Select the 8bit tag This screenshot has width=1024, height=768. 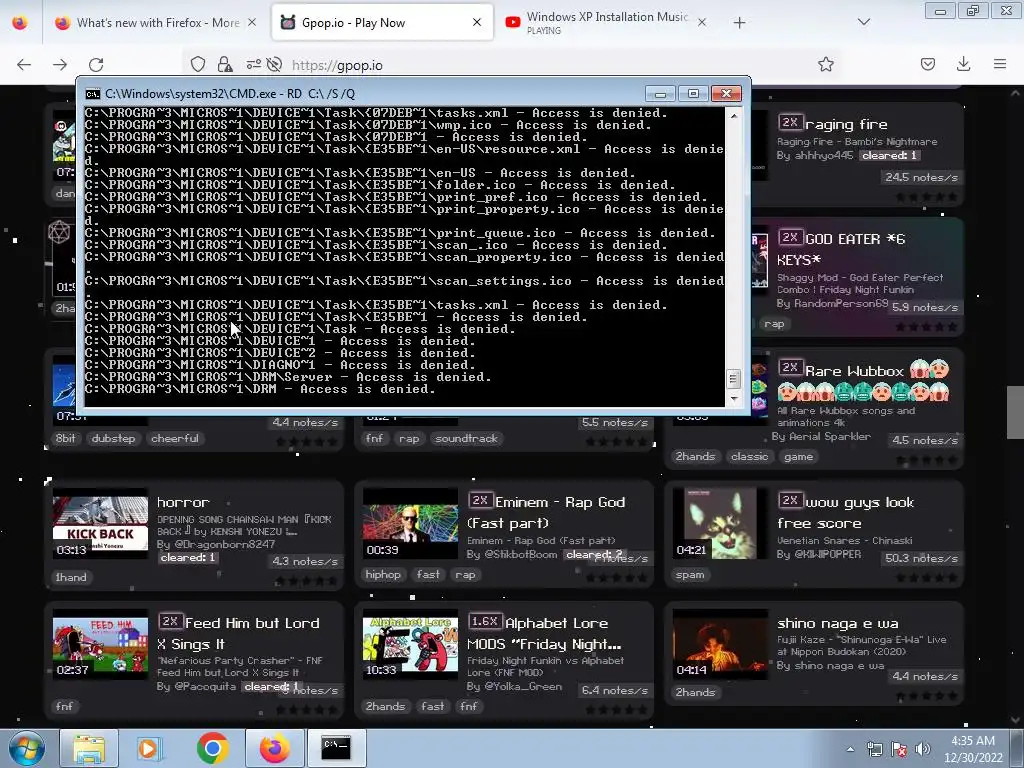click(65, 438)
